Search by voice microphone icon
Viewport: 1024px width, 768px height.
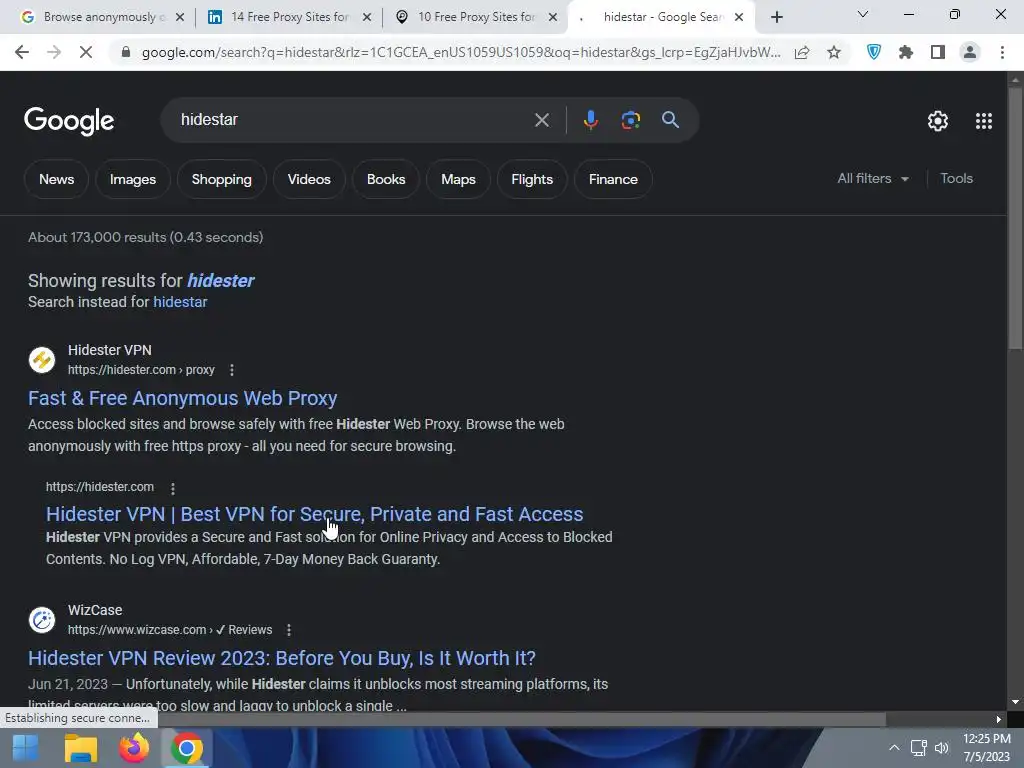coord(590,120)
